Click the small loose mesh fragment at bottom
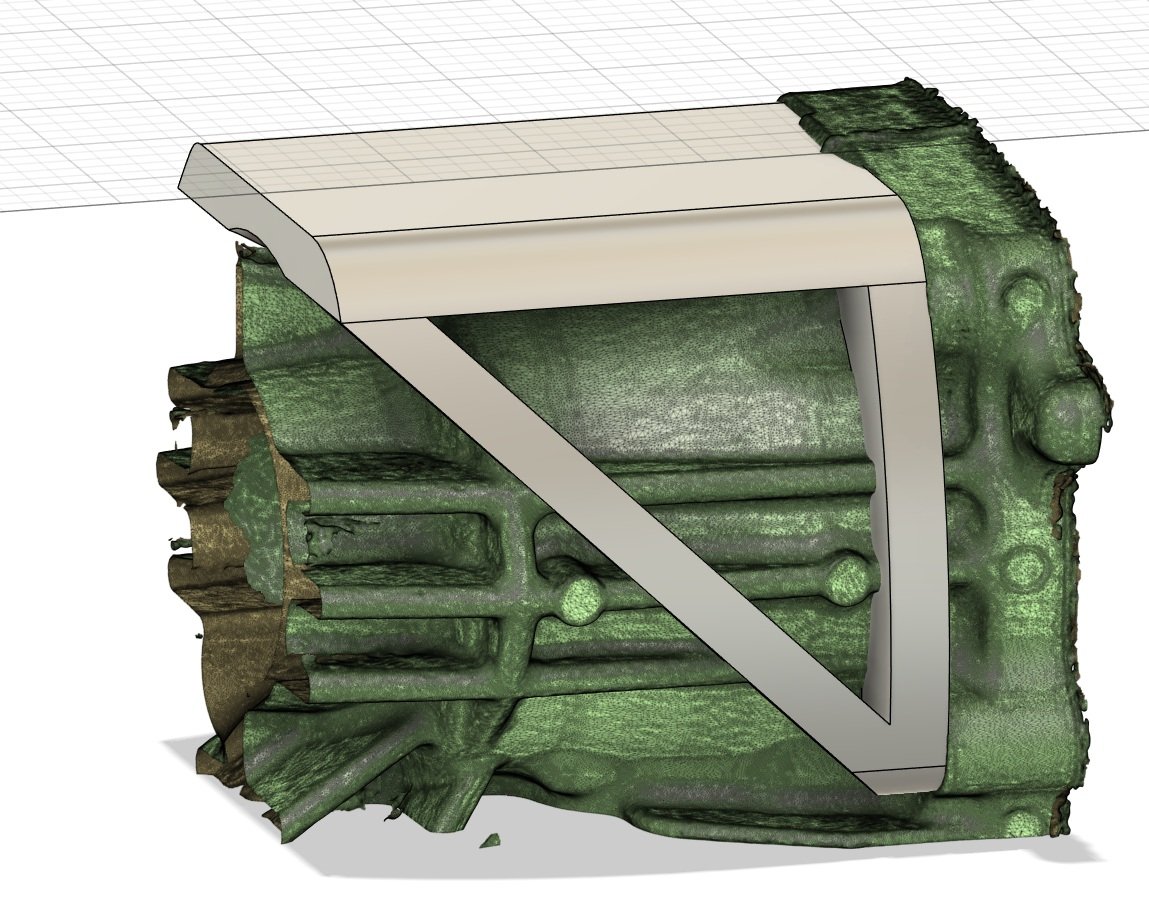This screenshot has width=1149, height=906. 489,839
